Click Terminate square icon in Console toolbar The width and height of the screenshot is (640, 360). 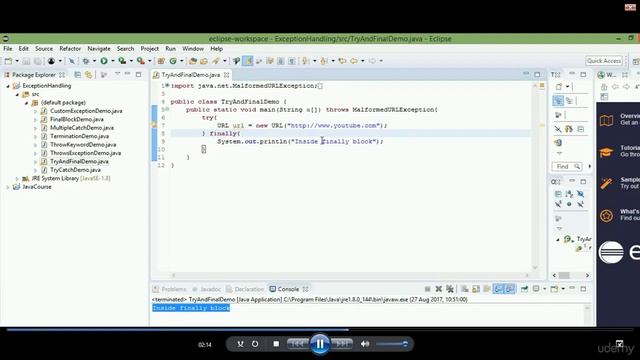(x=427, y=289)
